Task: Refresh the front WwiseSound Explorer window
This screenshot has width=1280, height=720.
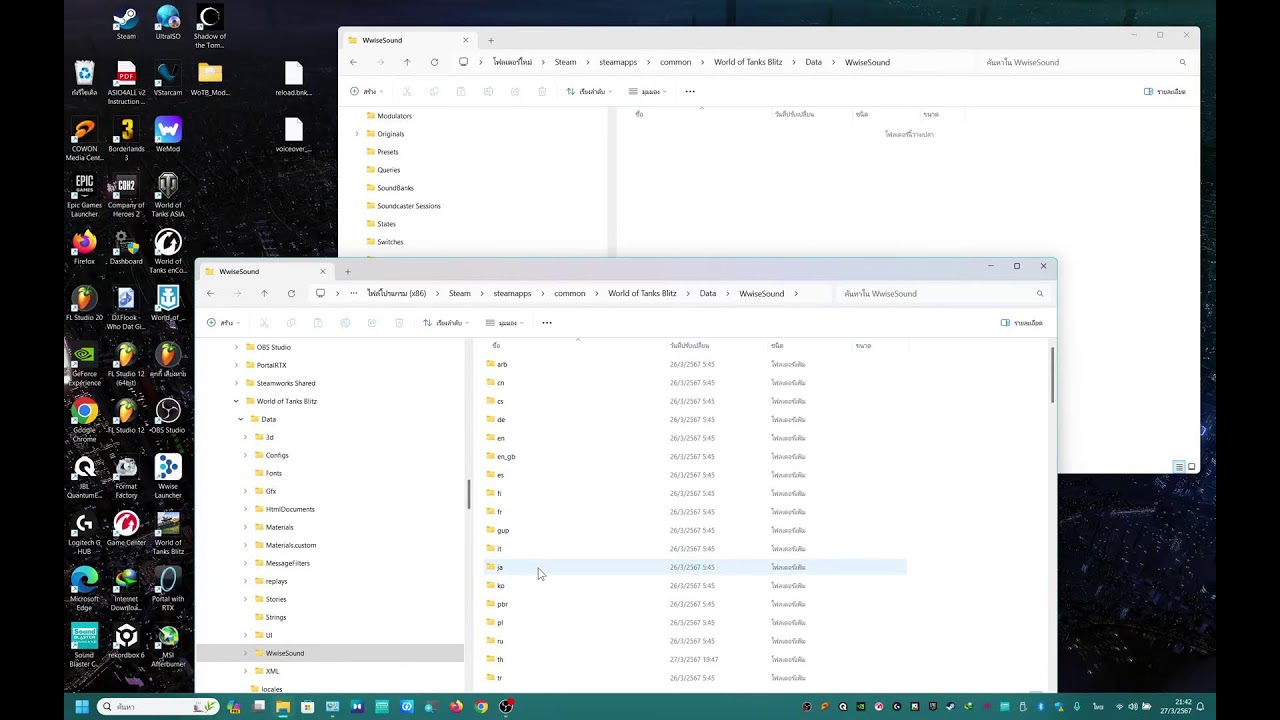Action: point(291,293)
